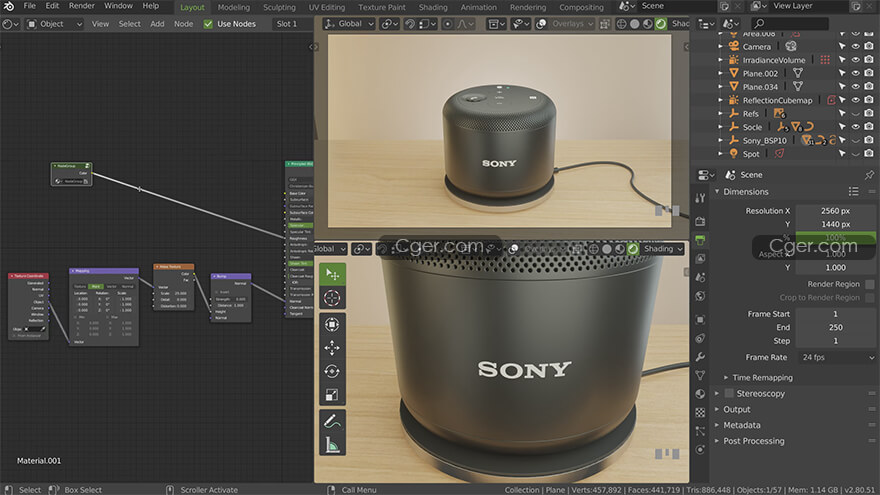Open the Modifiers wrench properties tab
Viewport: 880px width, 495px height.
tap(700, 357)
